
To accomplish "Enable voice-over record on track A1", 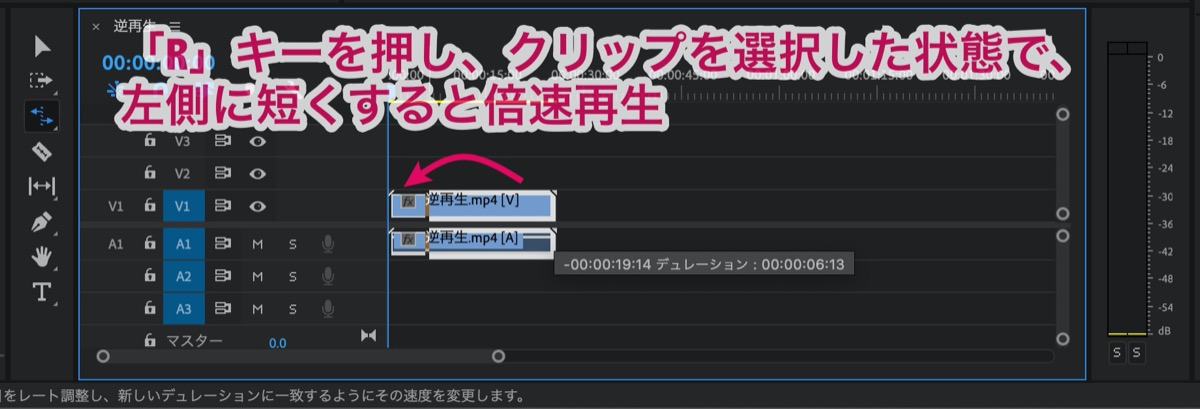I will point(328,243).
